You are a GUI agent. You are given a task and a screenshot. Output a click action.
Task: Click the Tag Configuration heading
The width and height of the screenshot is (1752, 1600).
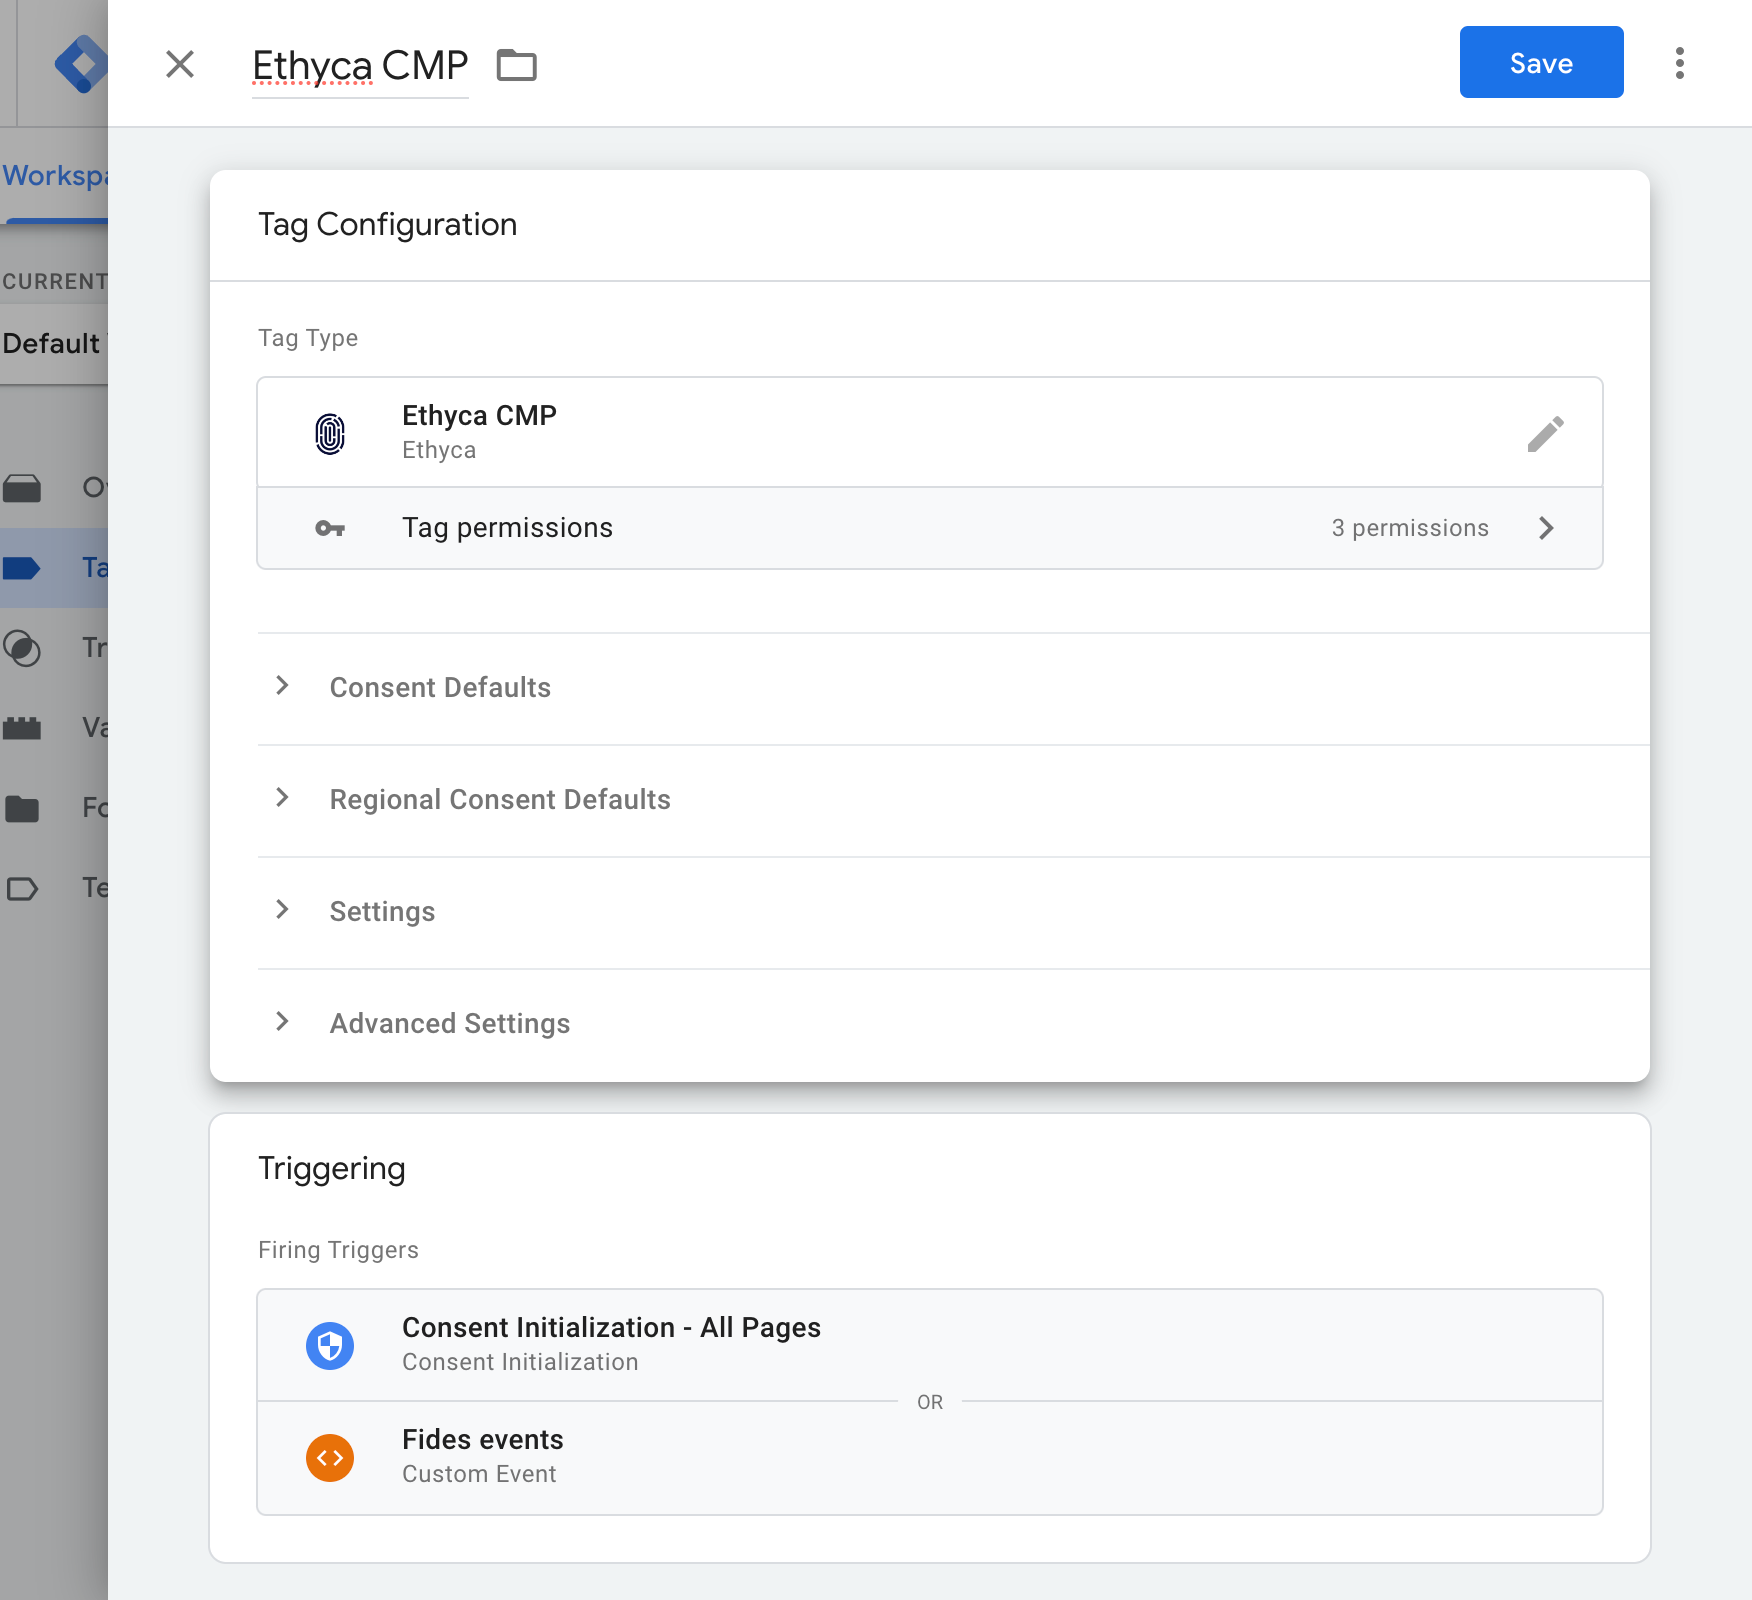[388, 225]
